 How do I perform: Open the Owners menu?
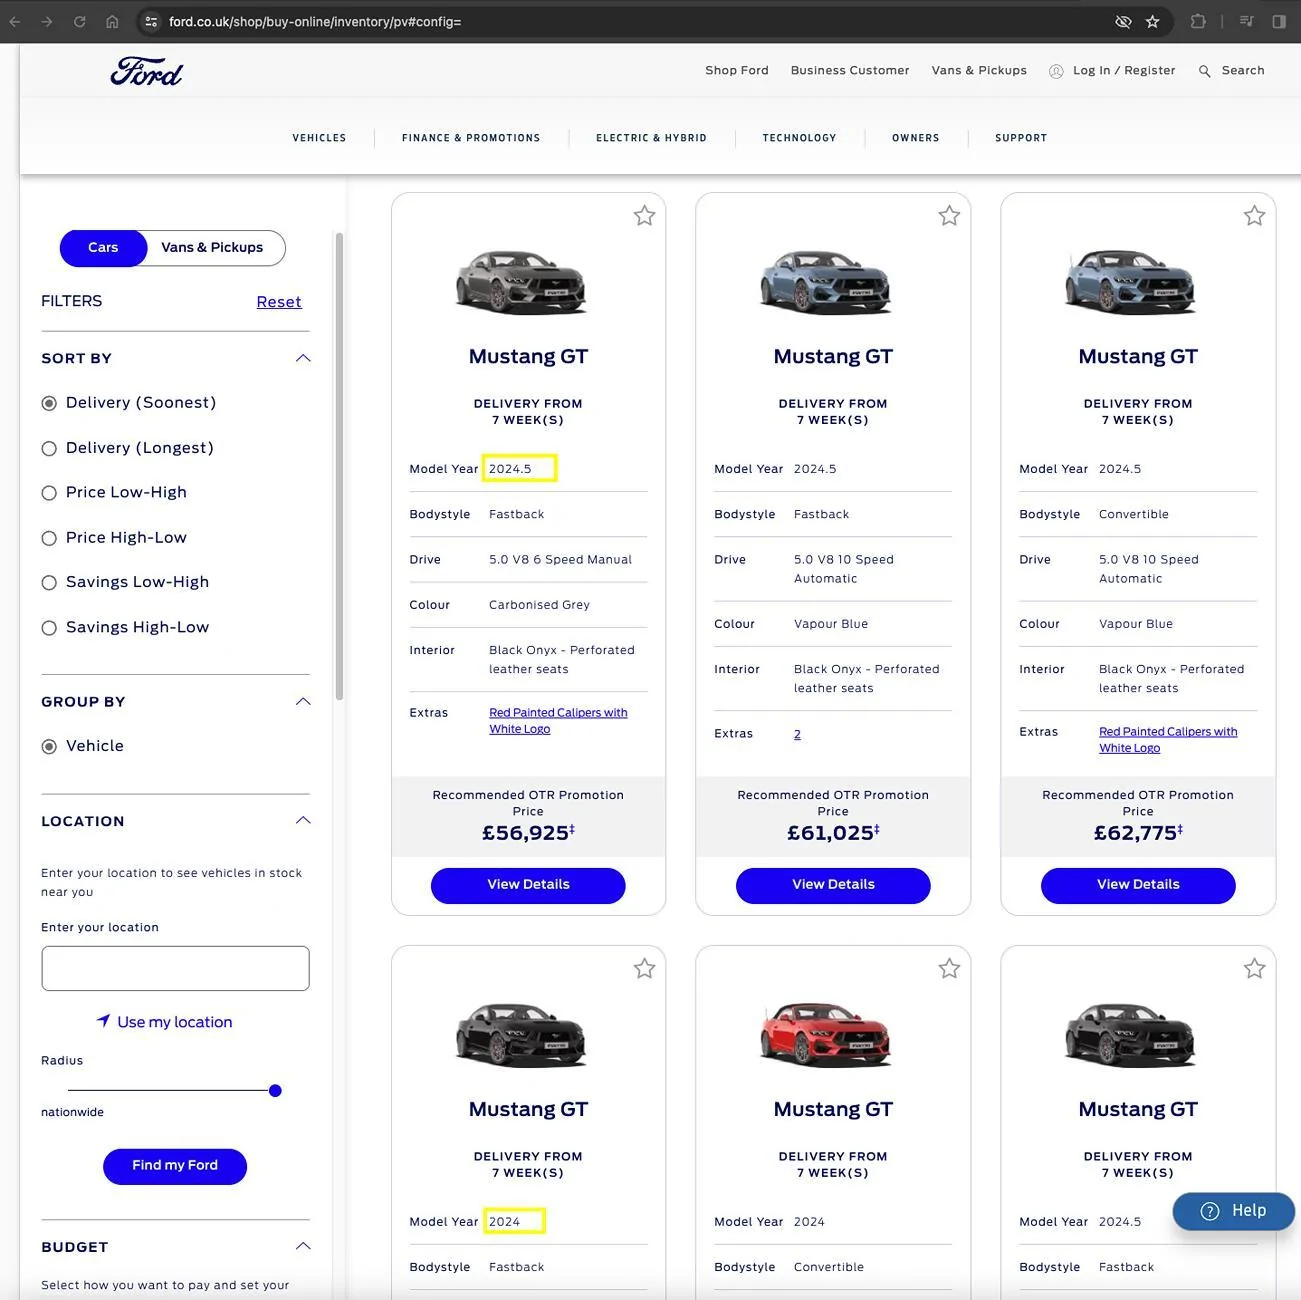916,138
